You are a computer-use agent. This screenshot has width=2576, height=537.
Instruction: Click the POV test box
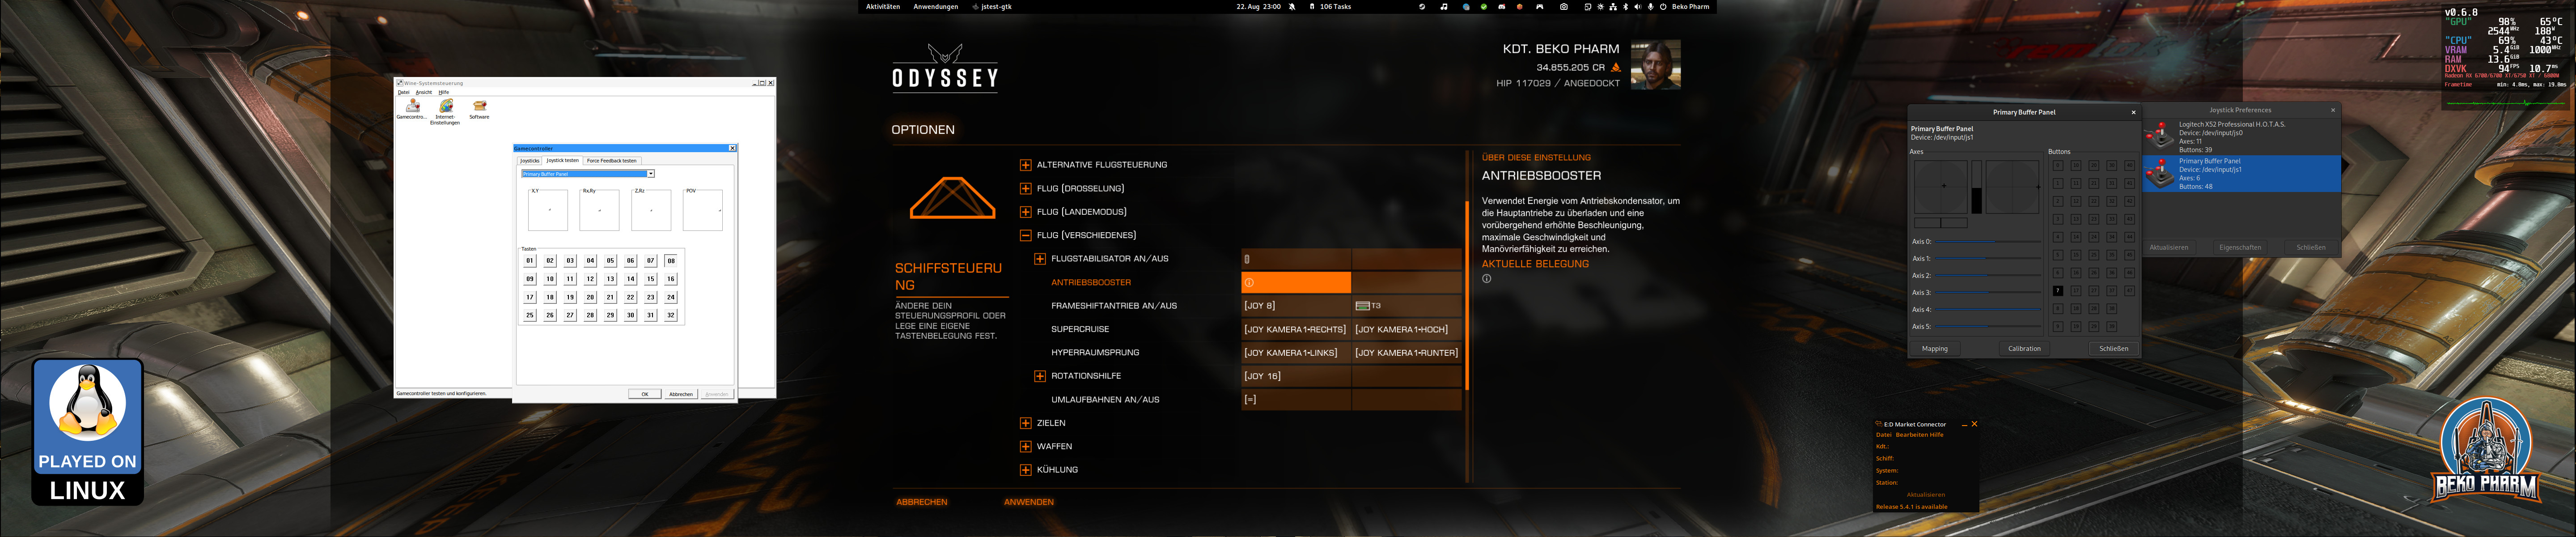[x=703, y=210]
